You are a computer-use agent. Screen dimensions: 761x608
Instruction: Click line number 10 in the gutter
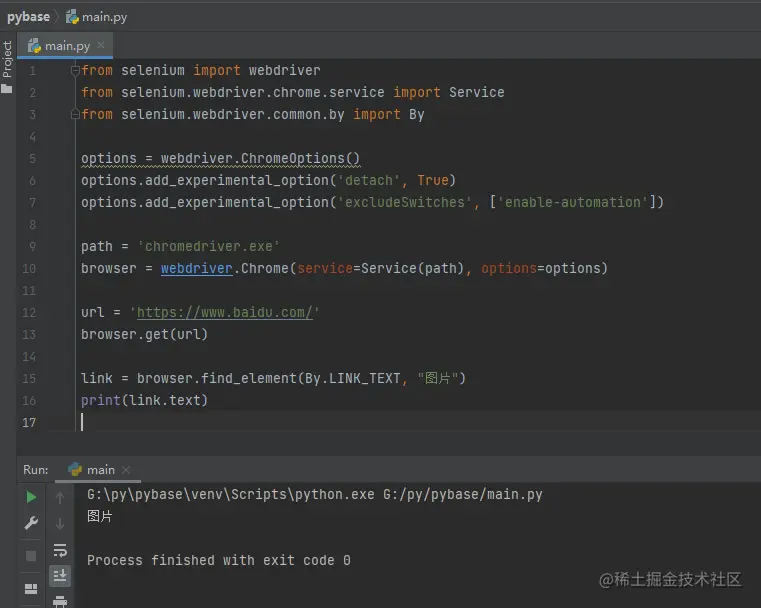click(29, 269)
